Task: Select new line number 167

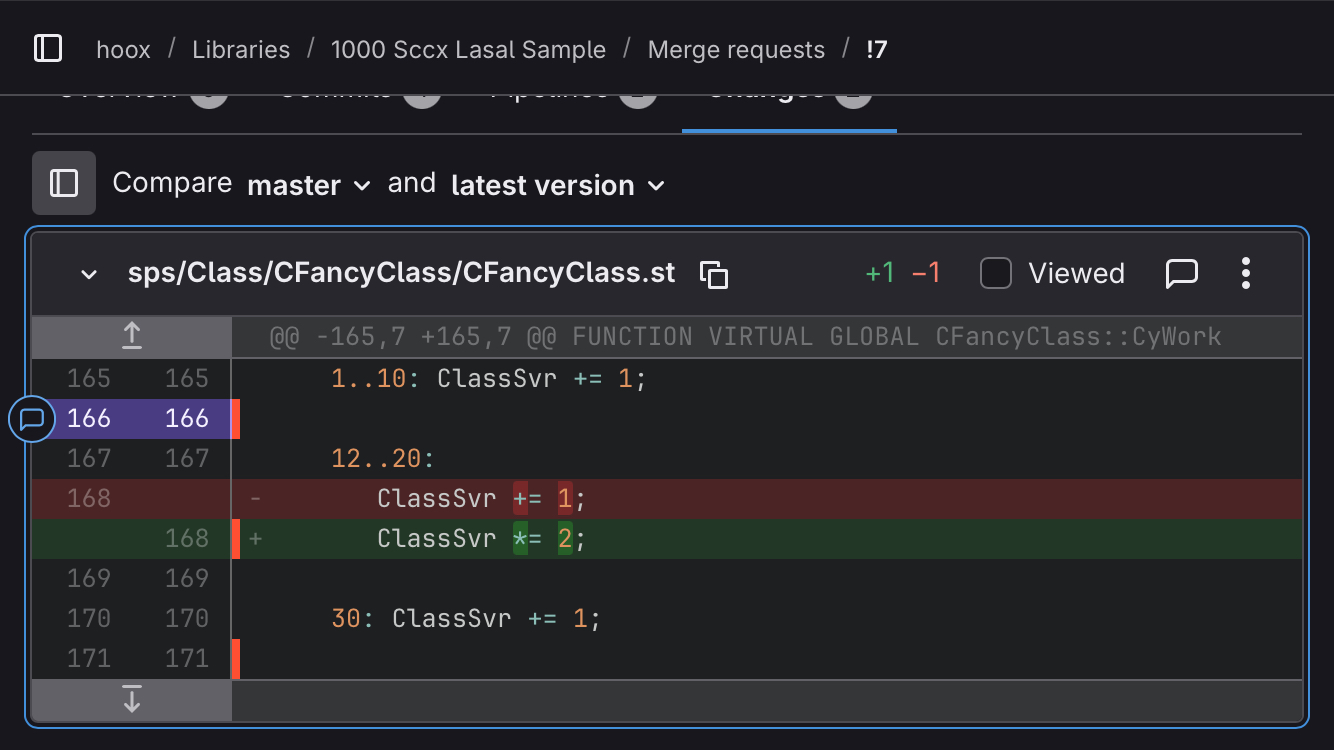Action: pyautogui.click(x=187, y=458)
